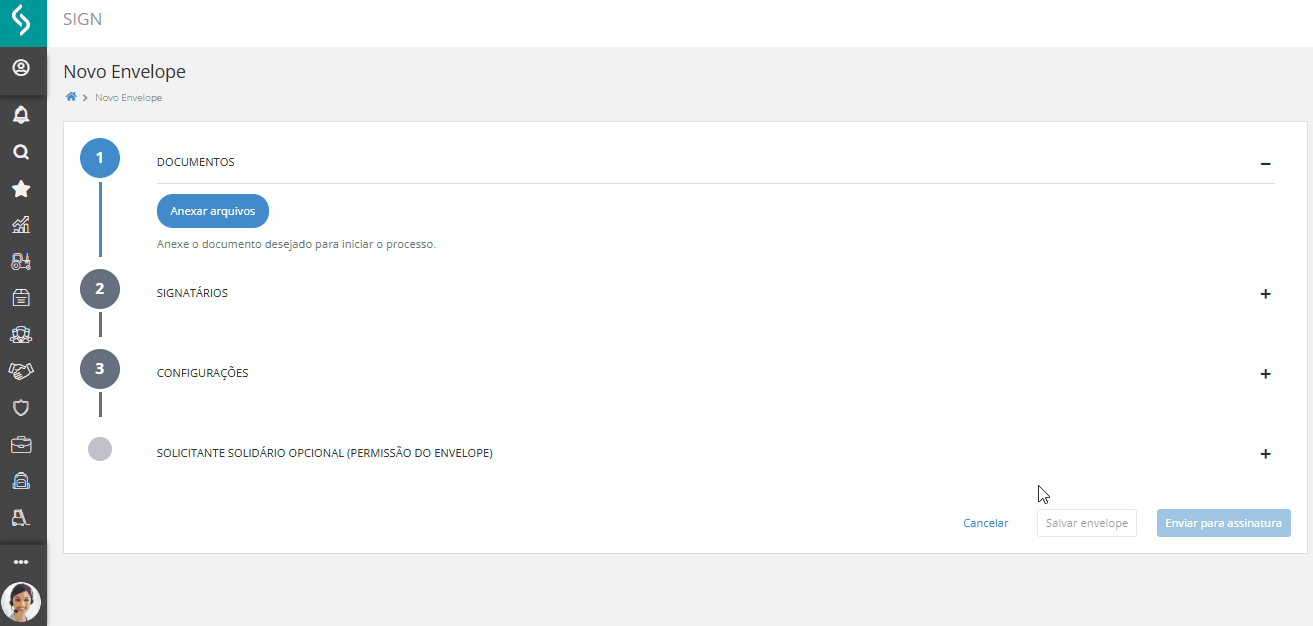The image size is (1313, 626).
Task: Expand the Configurações section
Action: click(1265, 374)
